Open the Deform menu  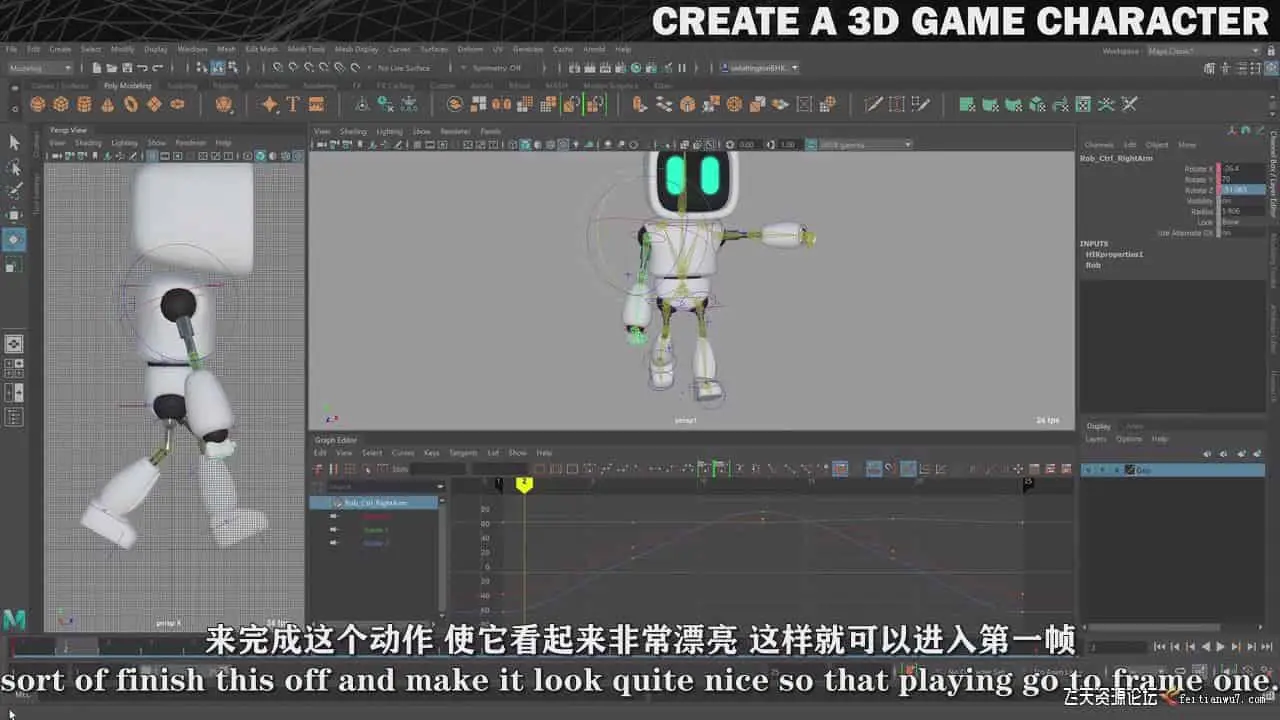pos(470,49)
